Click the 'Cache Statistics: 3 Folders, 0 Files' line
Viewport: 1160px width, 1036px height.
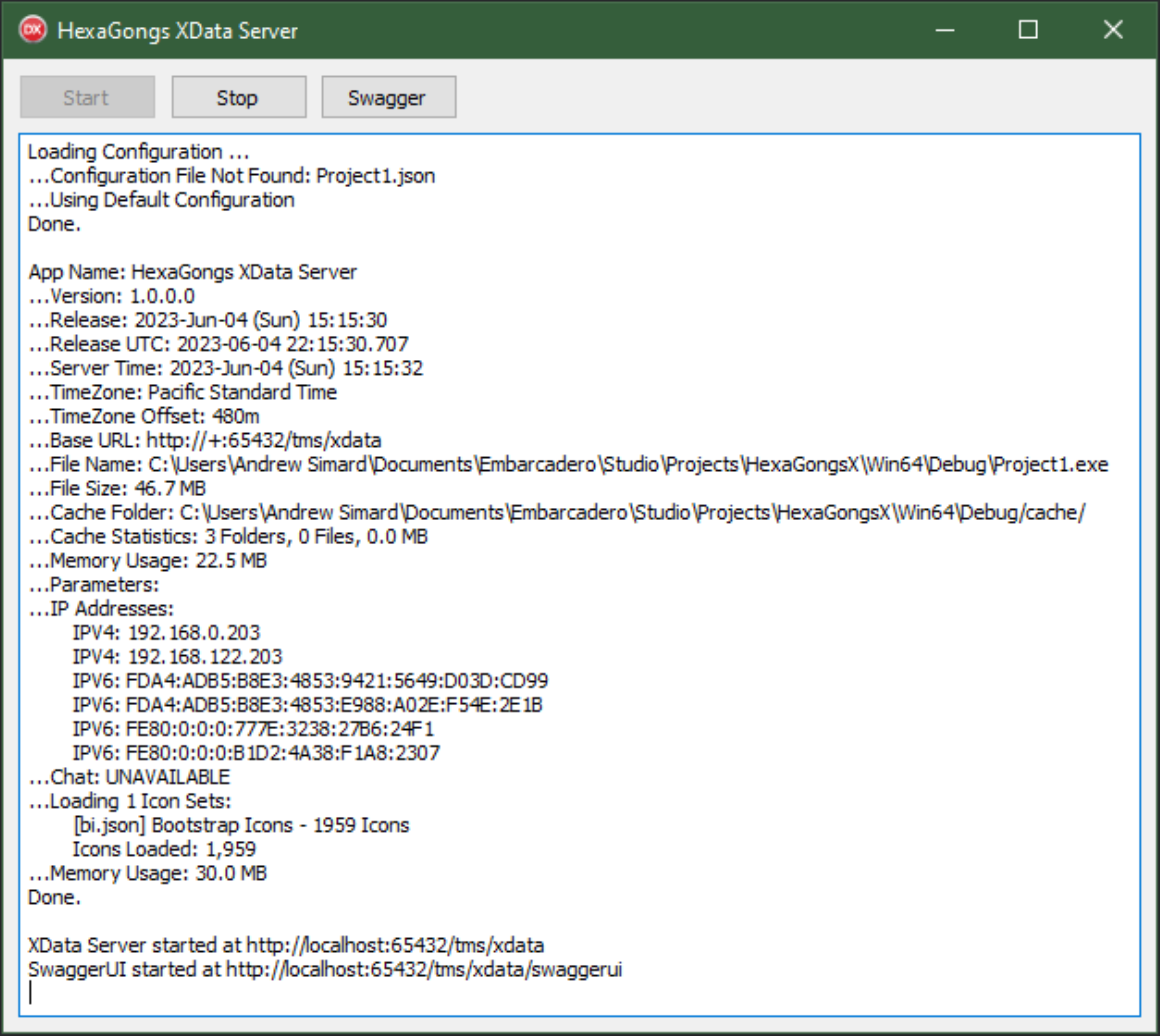click(228, 536)
